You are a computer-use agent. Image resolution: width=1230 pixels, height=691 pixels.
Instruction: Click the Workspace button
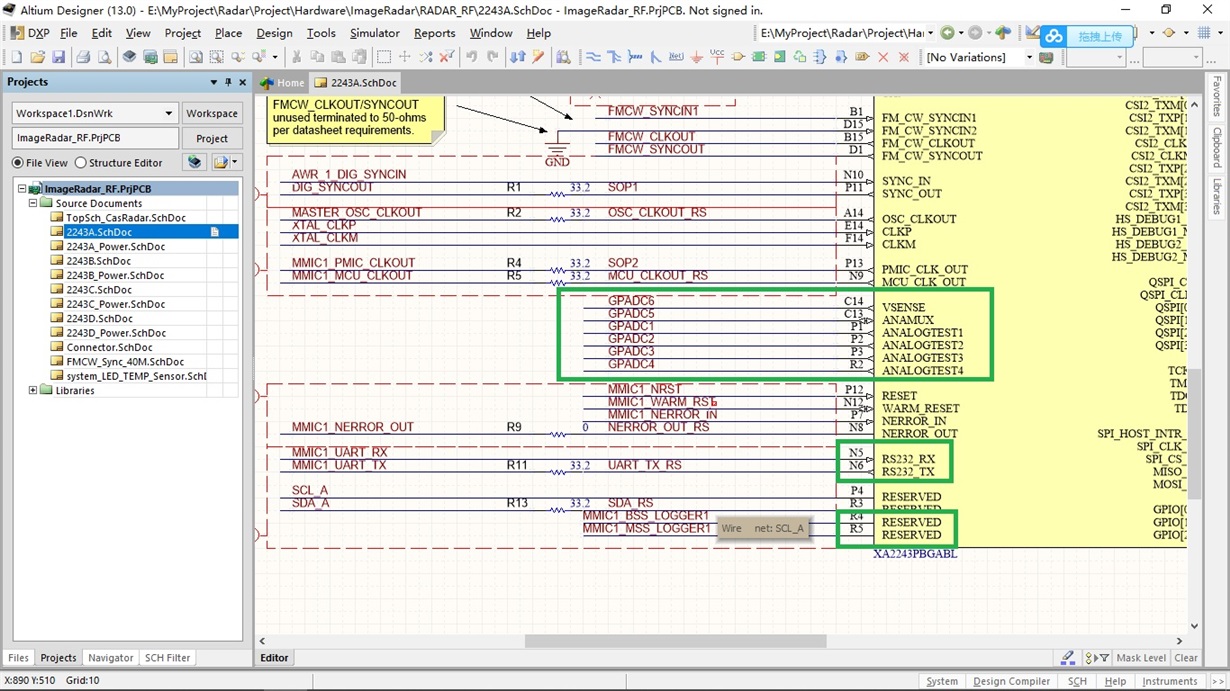[x=212, y=113]
